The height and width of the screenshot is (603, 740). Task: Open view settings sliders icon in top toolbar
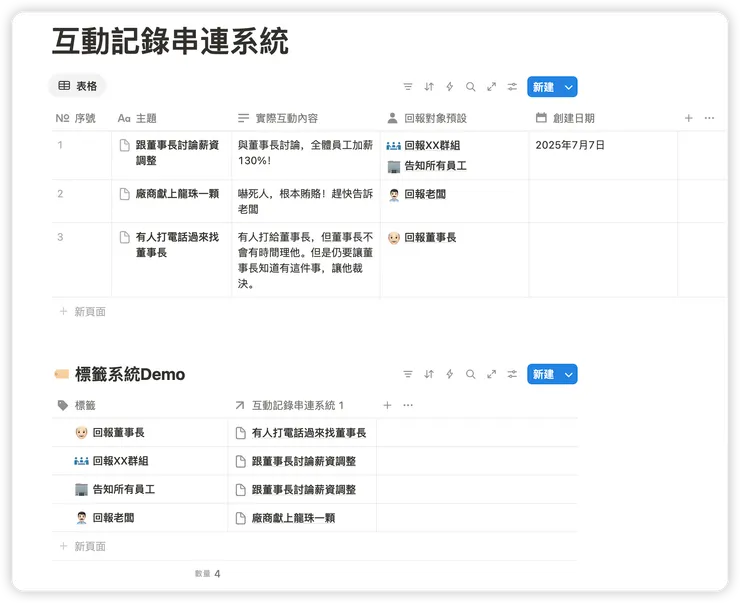coord(512,87)
